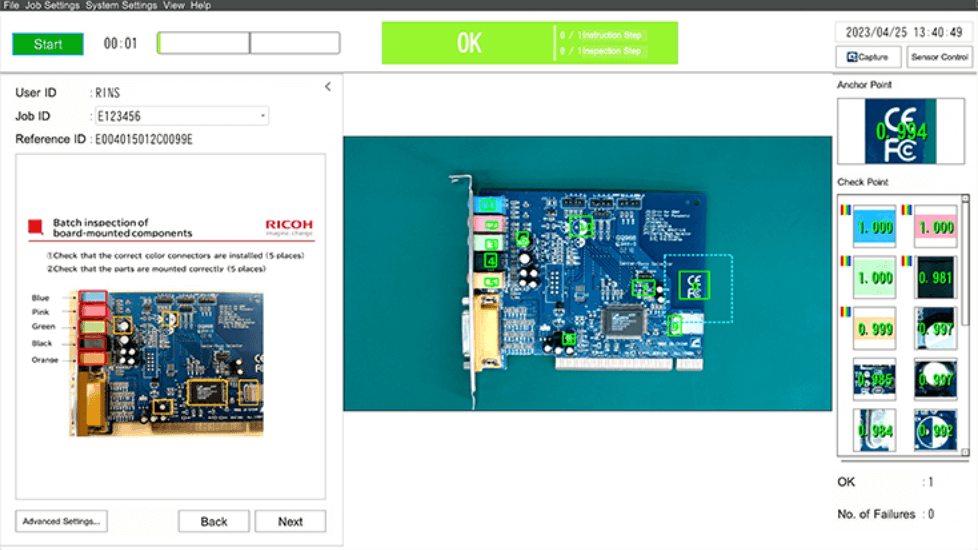Select the blue connector check point thumbnail

coord(868,227)
